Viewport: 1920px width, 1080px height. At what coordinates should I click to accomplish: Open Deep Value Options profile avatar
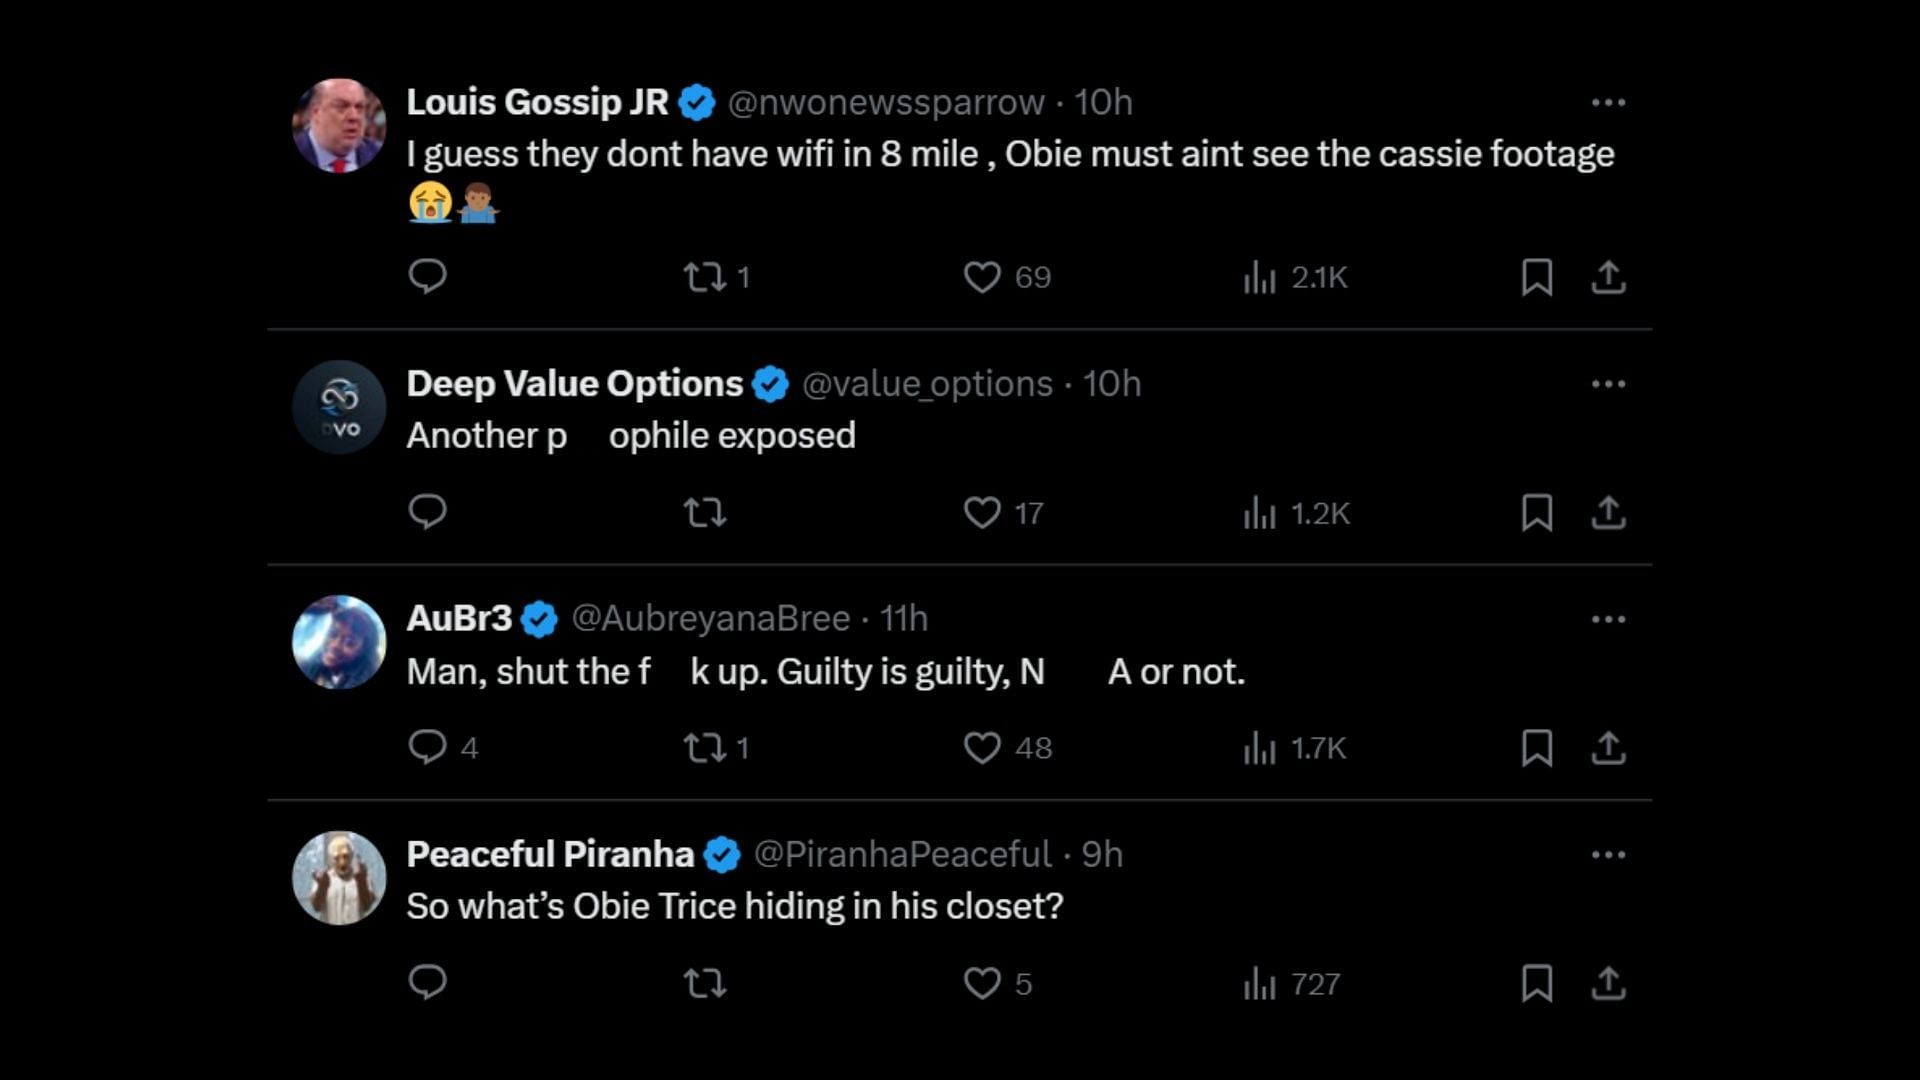point(339,407)
